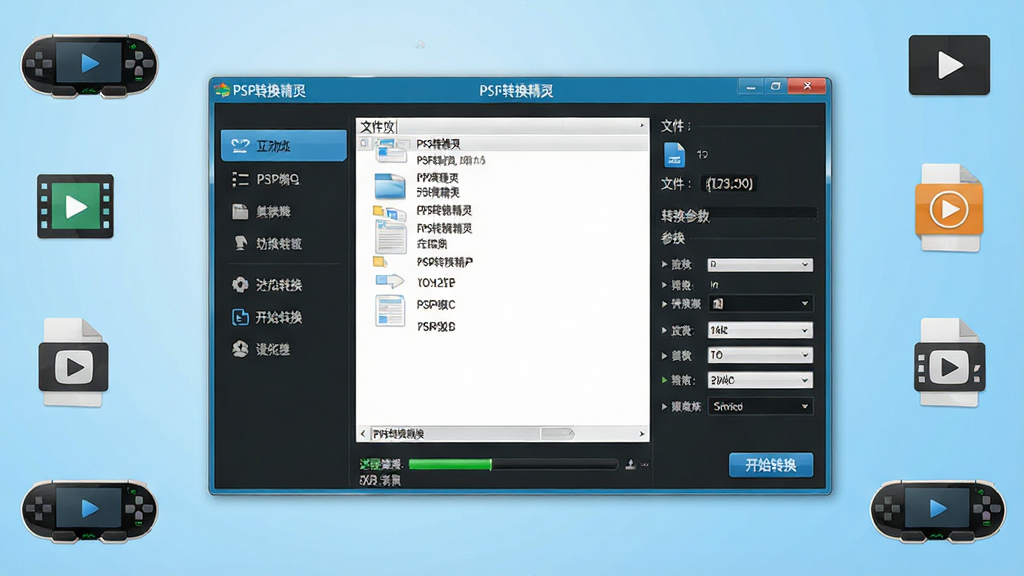Screen dimensions: 1024x576
Task: Open the dark dropdown showing Smied
Action: (760, 406)
